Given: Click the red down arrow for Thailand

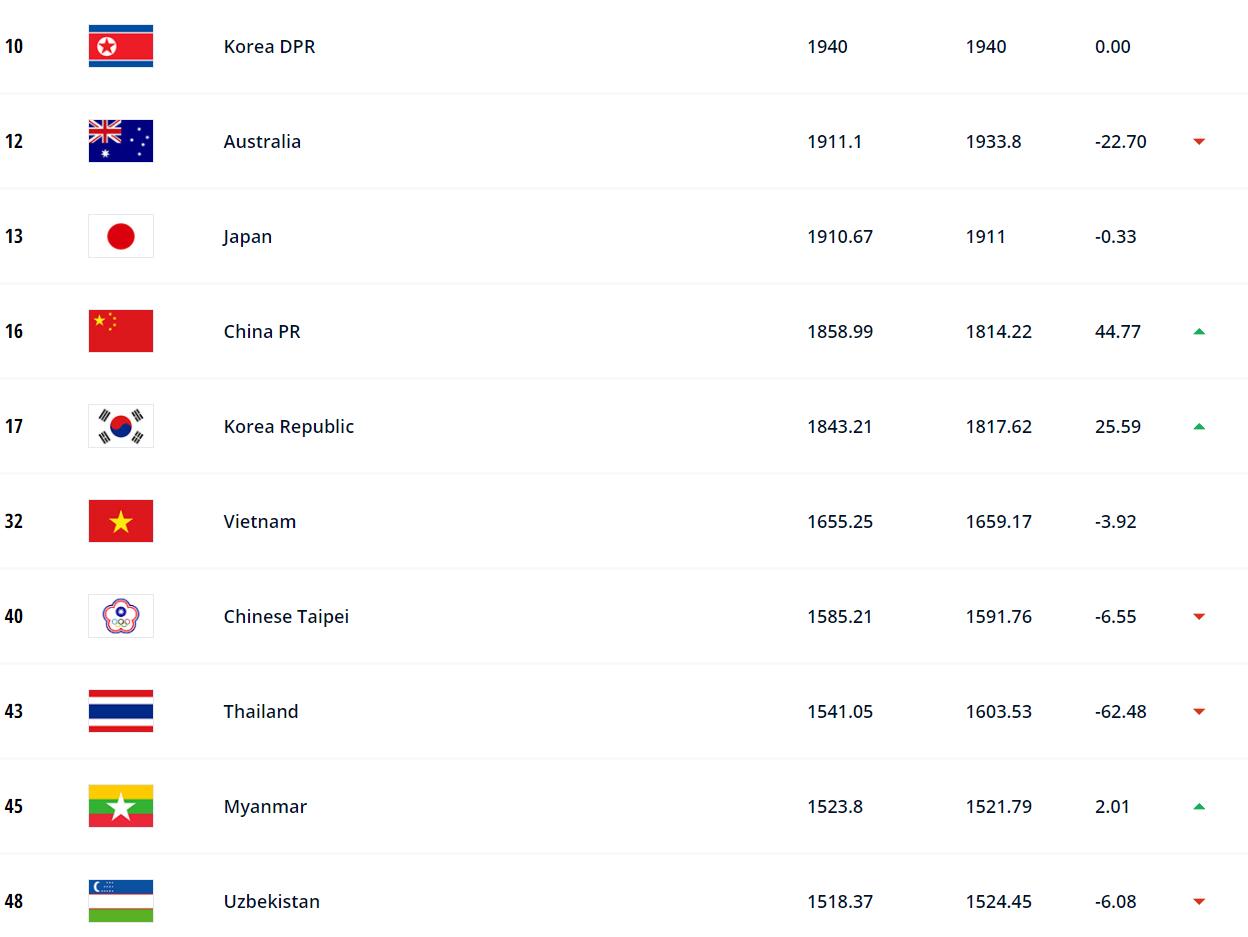Looking at the screenshot, I should [x=1199, y=712].
